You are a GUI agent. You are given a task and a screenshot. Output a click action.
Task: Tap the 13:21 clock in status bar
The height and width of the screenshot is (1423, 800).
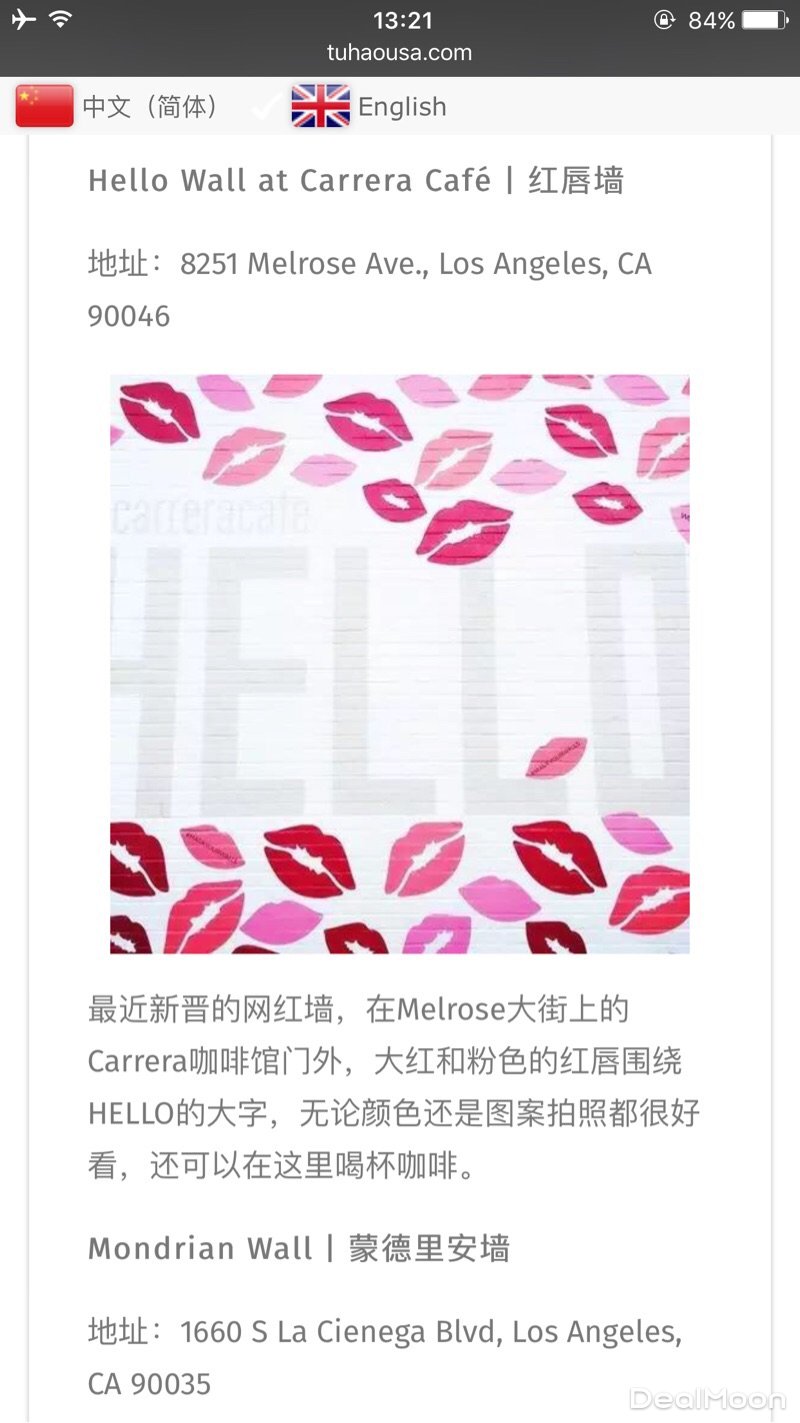(x=403, y=20)
